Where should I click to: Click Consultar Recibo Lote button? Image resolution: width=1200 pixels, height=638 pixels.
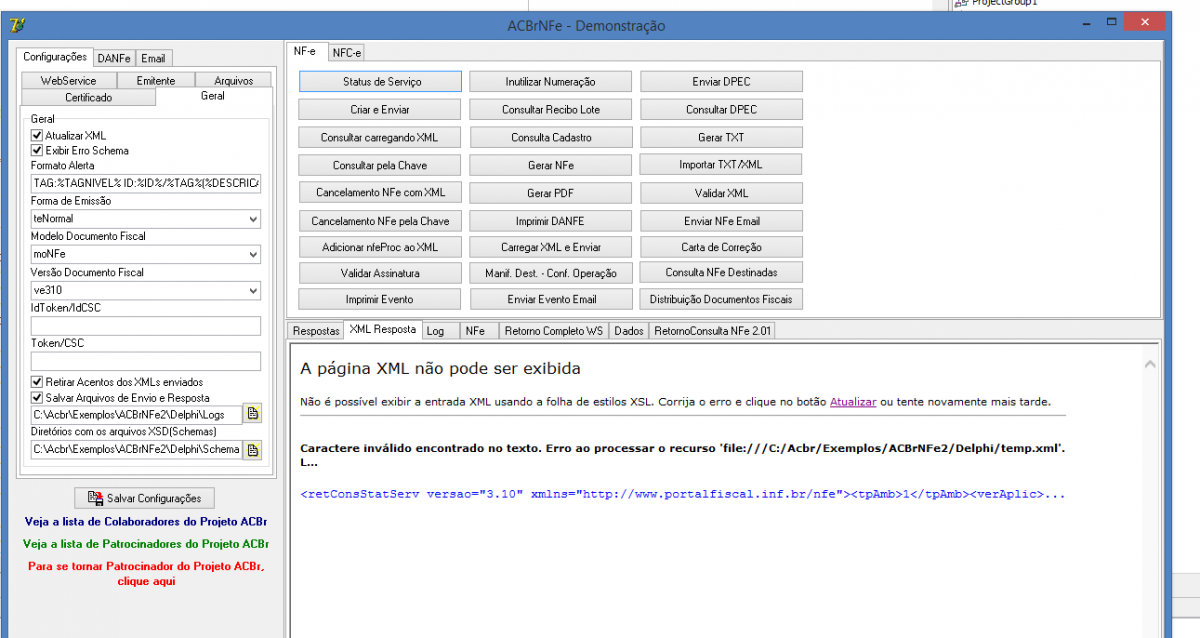pyautogui.click(x=551, y=109)
